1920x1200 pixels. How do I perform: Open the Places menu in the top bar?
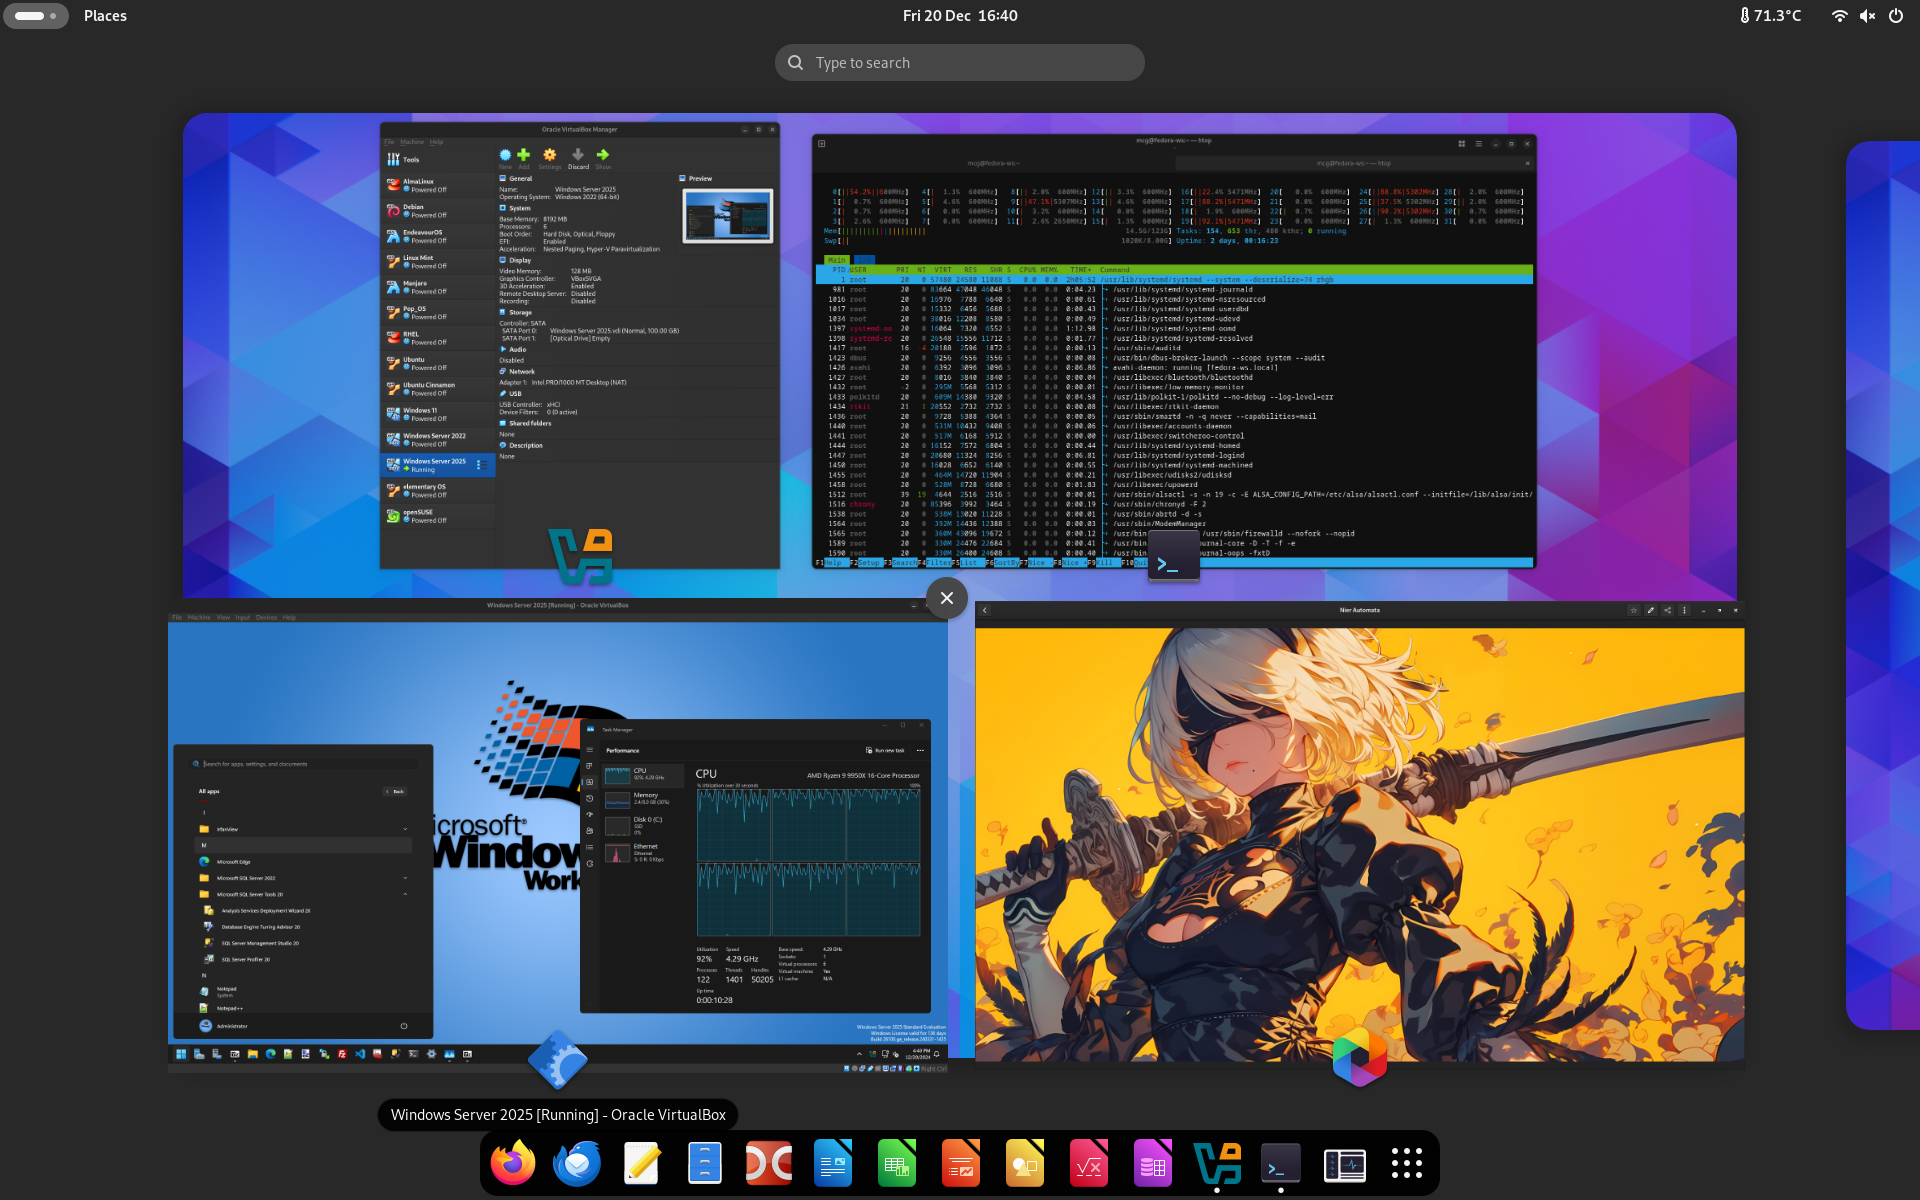tap(105, 16)
